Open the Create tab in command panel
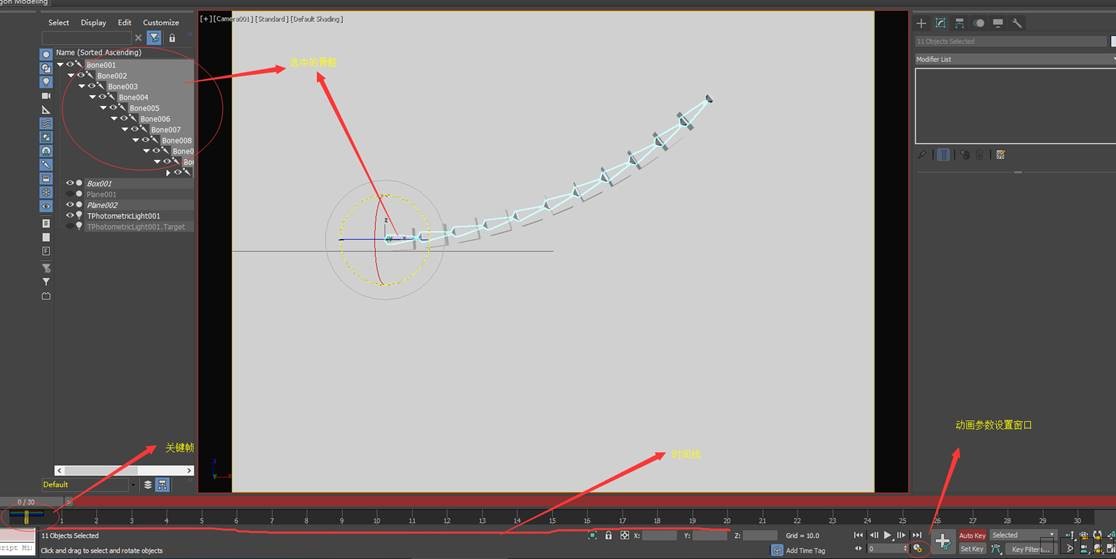Image resolution: width=1116 pixels, height=559 pixels. coord(921,23)
